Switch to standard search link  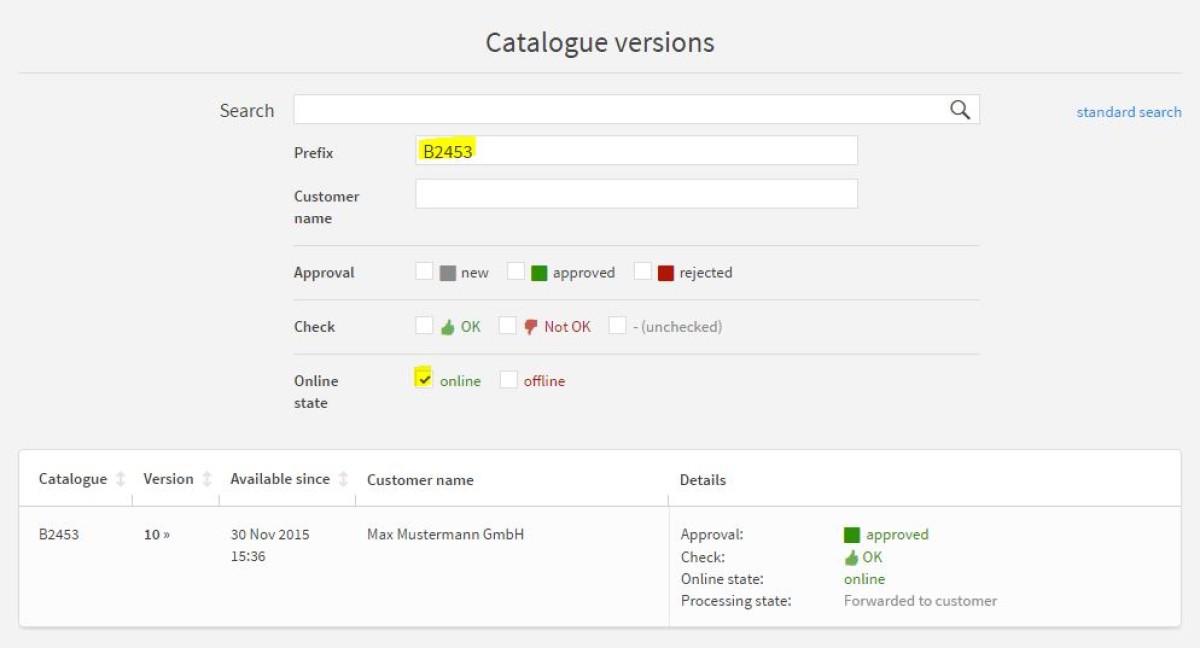(1129, 112)
